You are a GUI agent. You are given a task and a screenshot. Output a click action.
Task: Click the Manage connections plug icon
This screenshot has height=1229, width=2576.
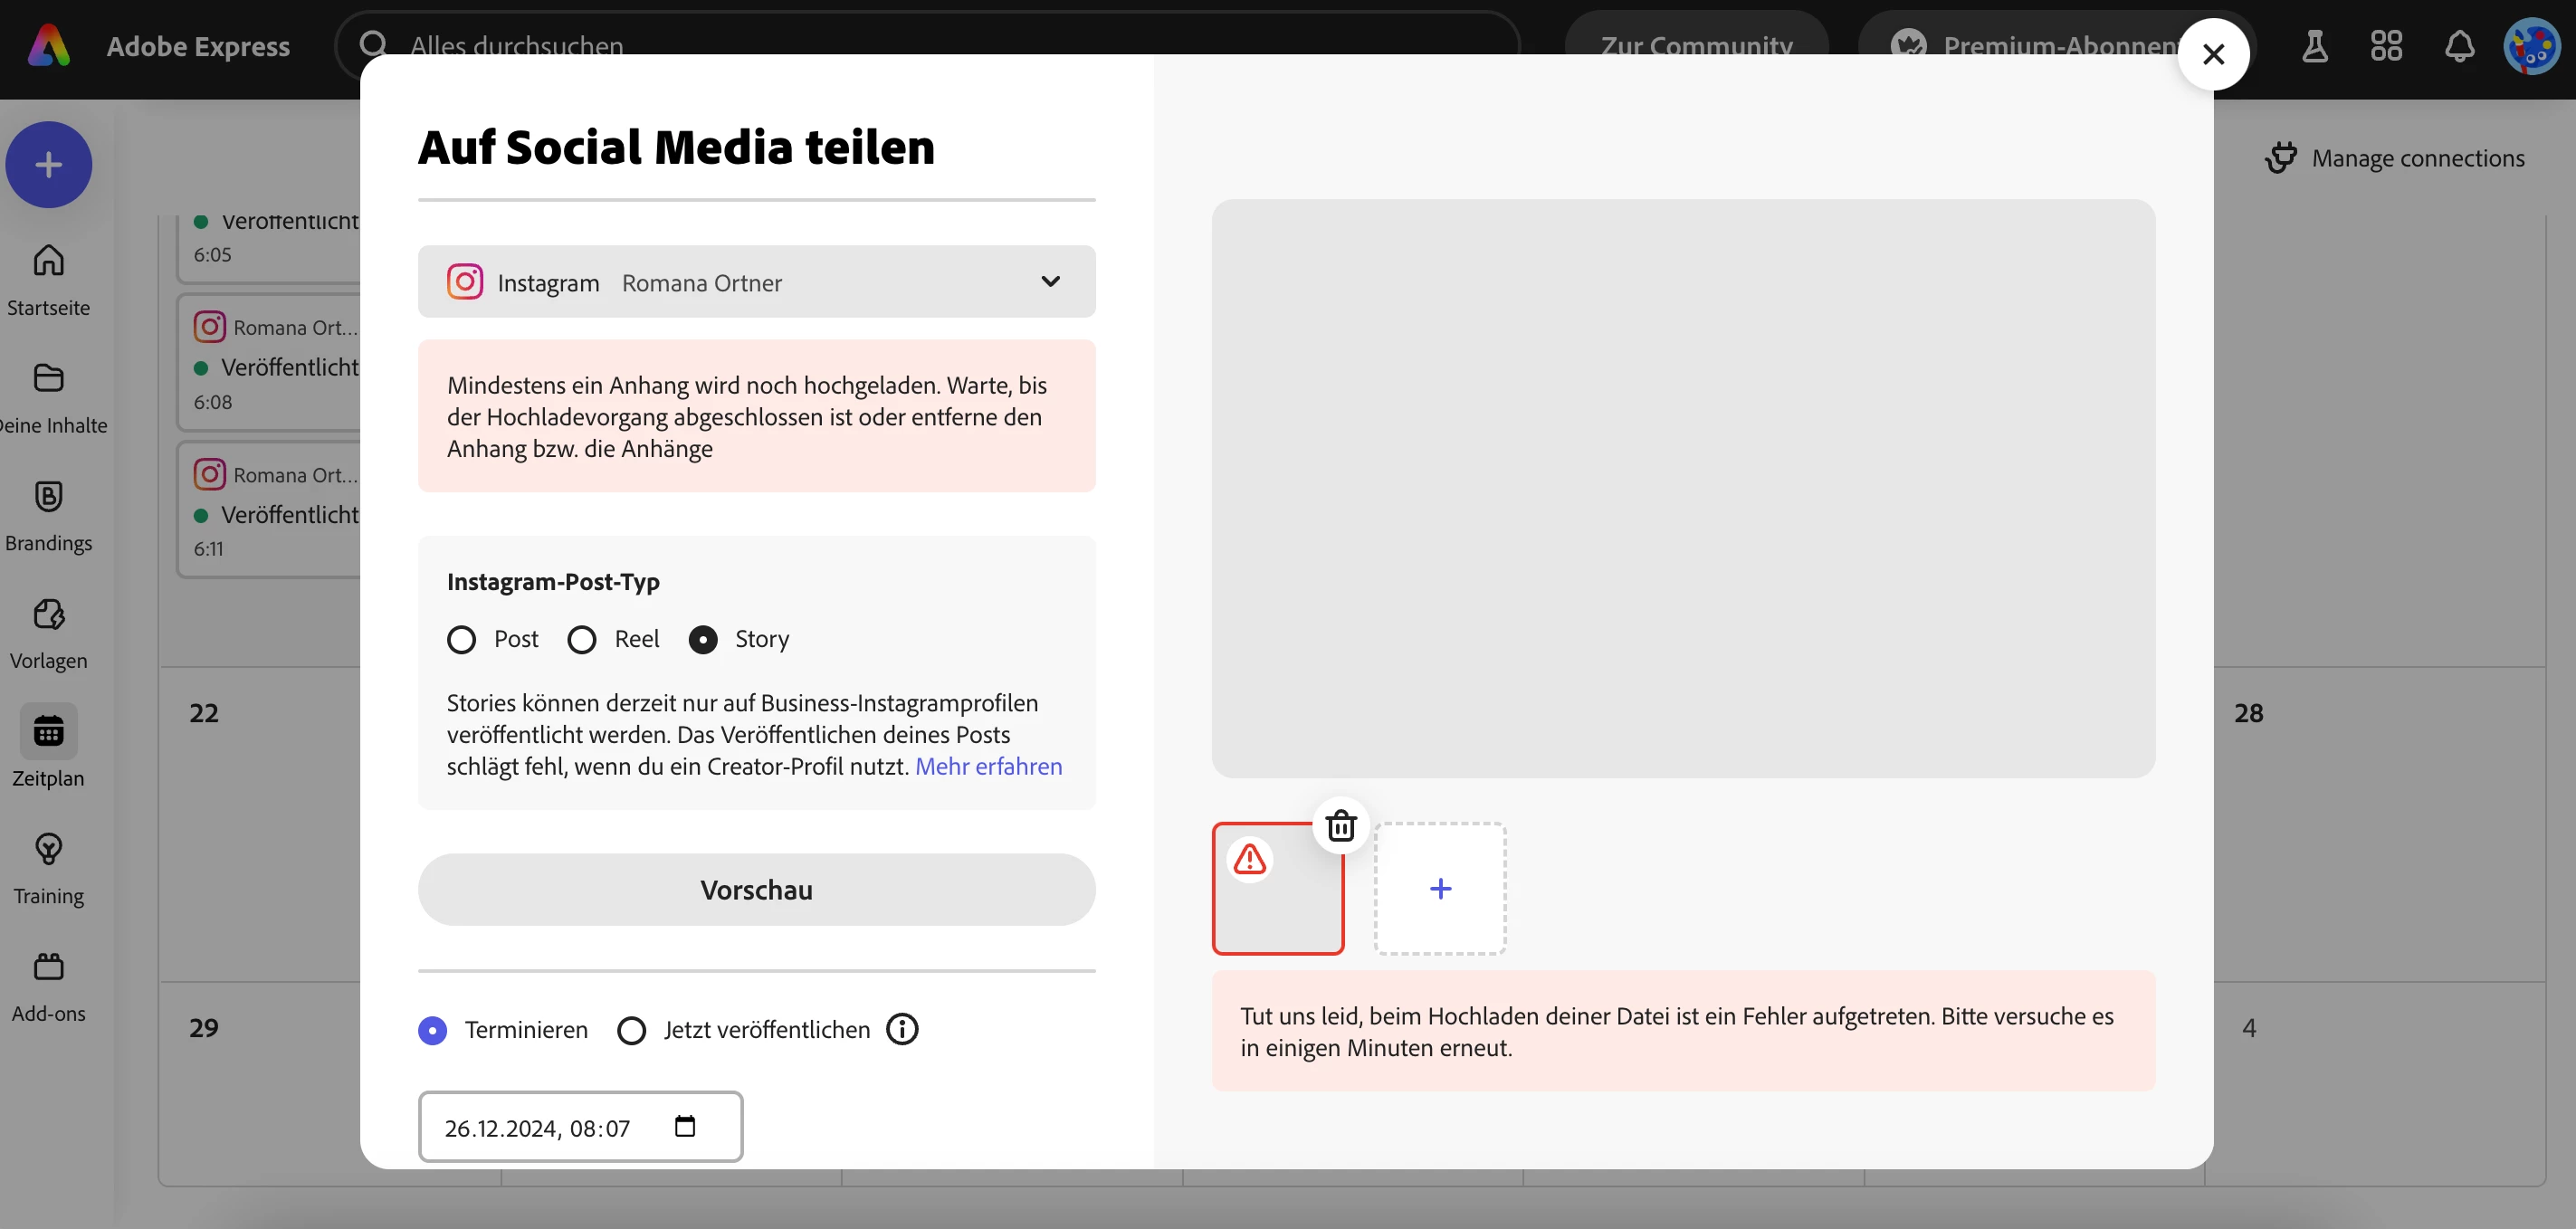click(x=2281, y=158)
